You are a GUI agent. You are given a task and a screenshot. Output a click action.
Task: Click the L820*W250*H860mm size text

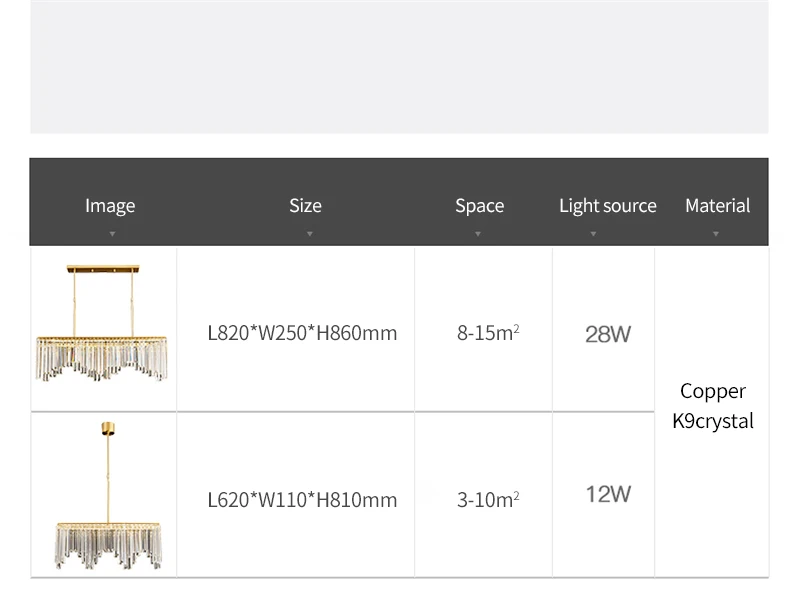click(302, 333)
